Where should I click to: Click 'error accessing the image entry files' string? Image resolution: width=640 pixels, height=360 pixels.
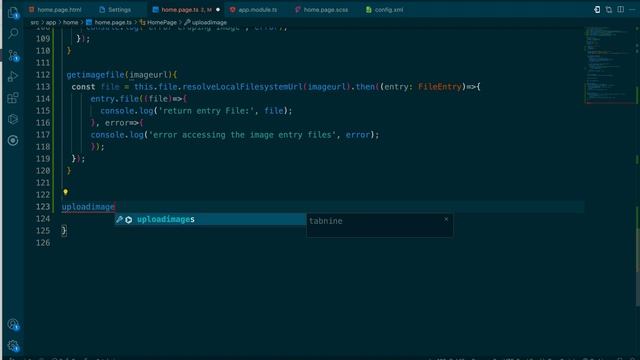242,135
